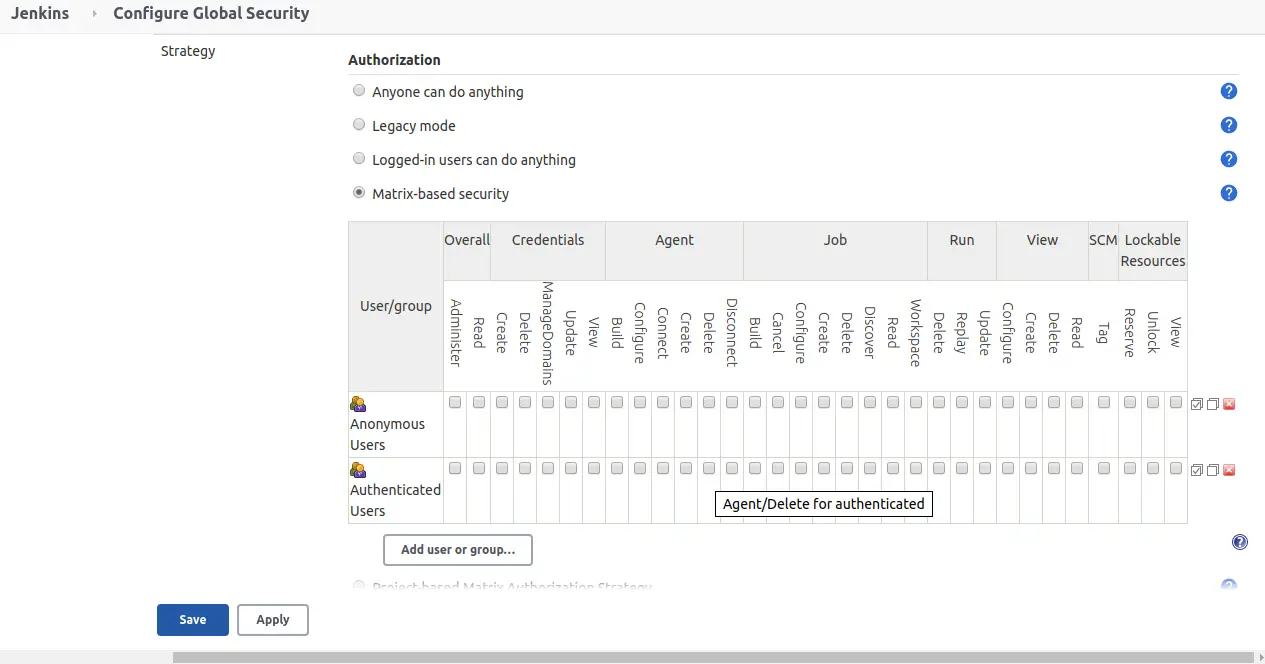Select all permissions for Anonymous Users row

coord(1197,404)
